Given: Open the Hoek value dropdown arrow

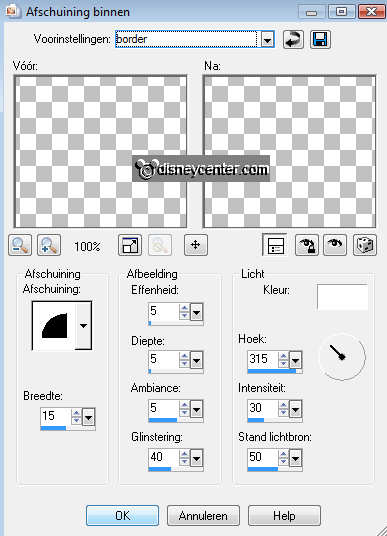Looking at the screenshot, I should [x=295, y=360].
